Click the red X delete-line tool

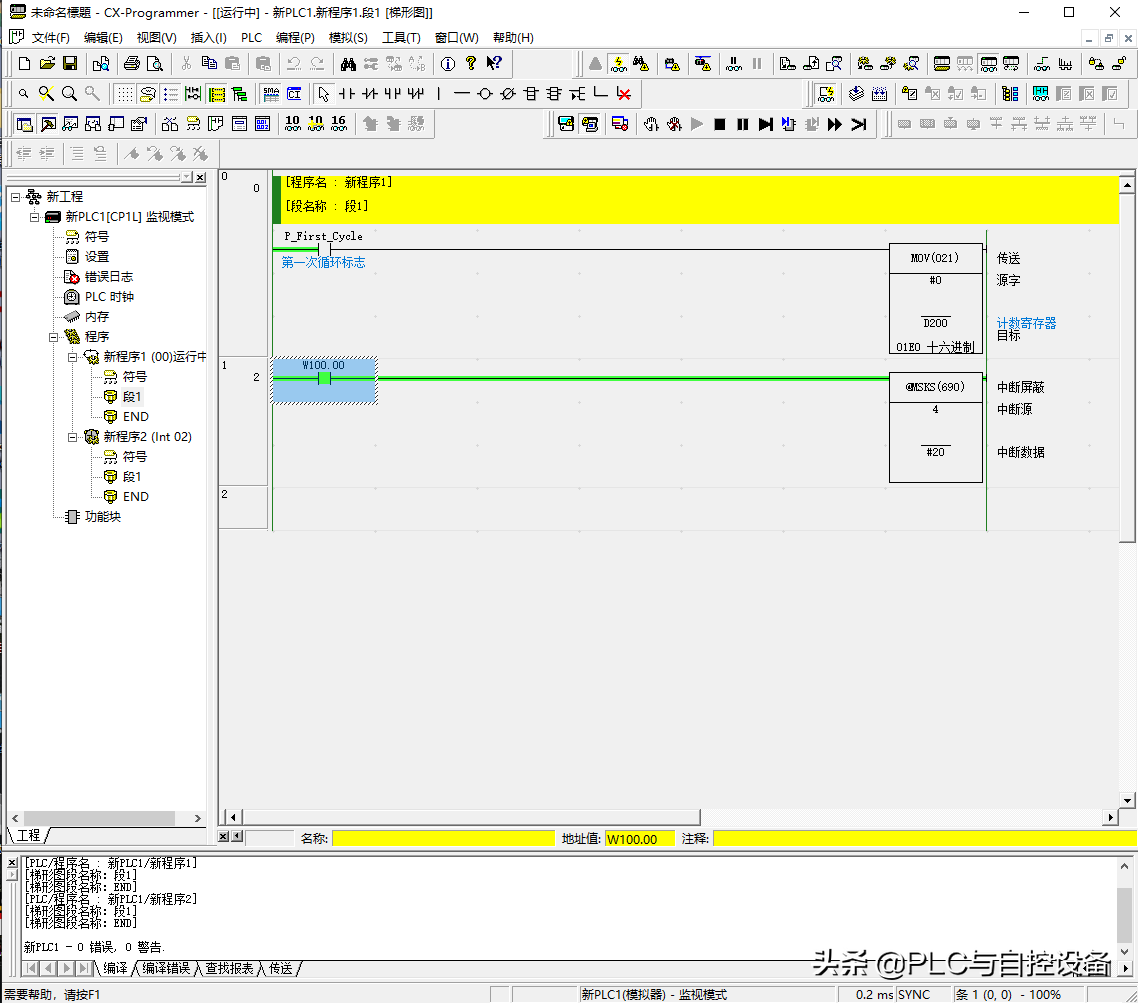pos(624,94)
